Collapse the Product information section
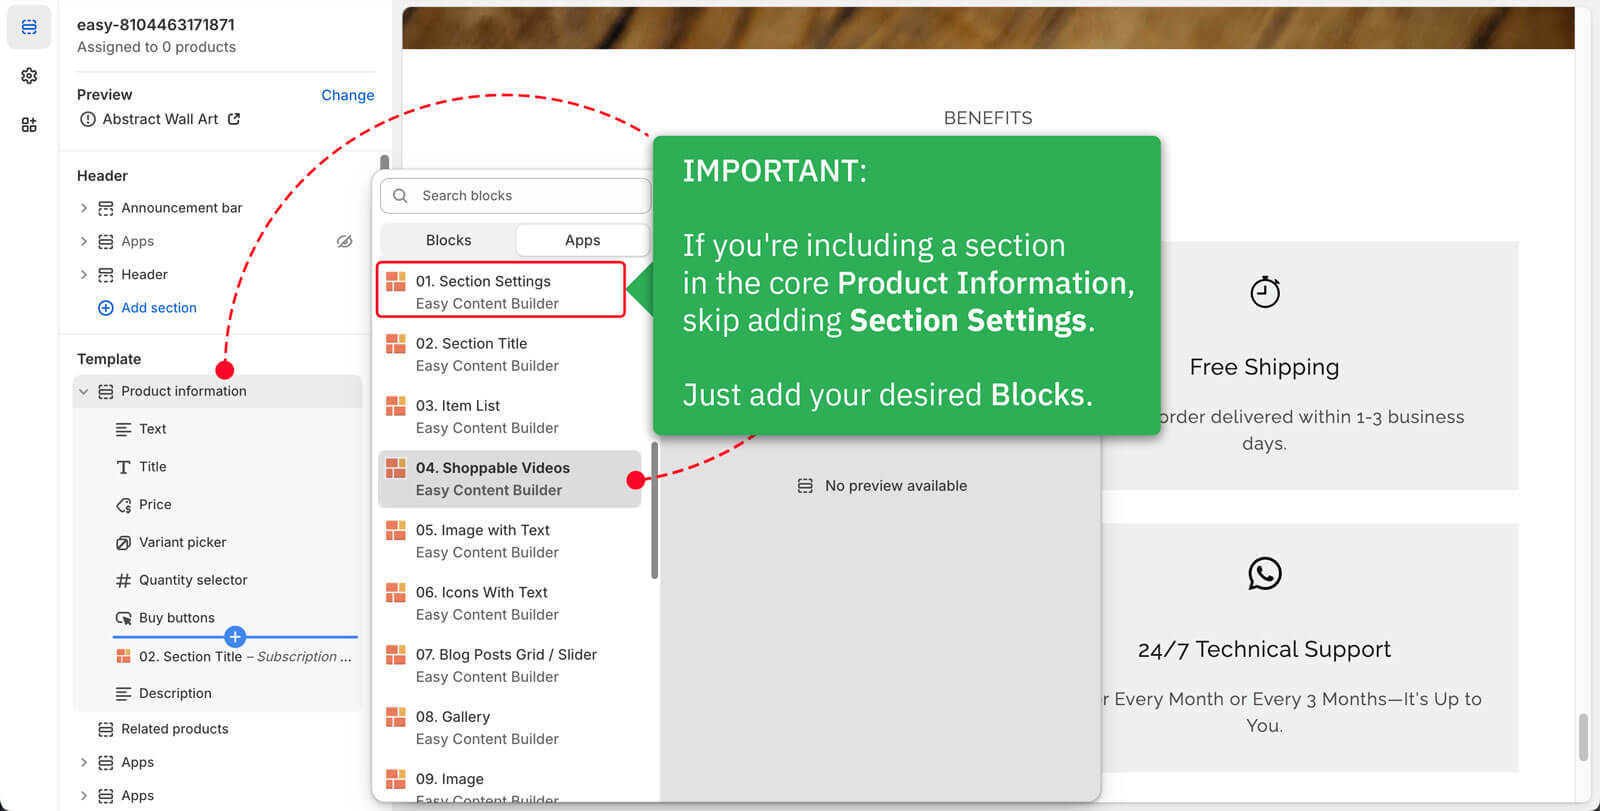Image resolution: width=1600 pixels, height=811 pixels. click(x=84, y=391)
